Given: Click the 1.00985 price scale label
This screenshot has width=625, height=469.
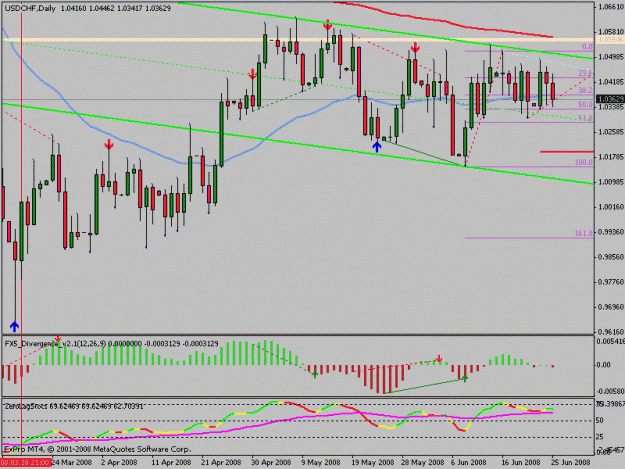Looking at the screenshot, I should pyautogui.click(x=611, y=182).
